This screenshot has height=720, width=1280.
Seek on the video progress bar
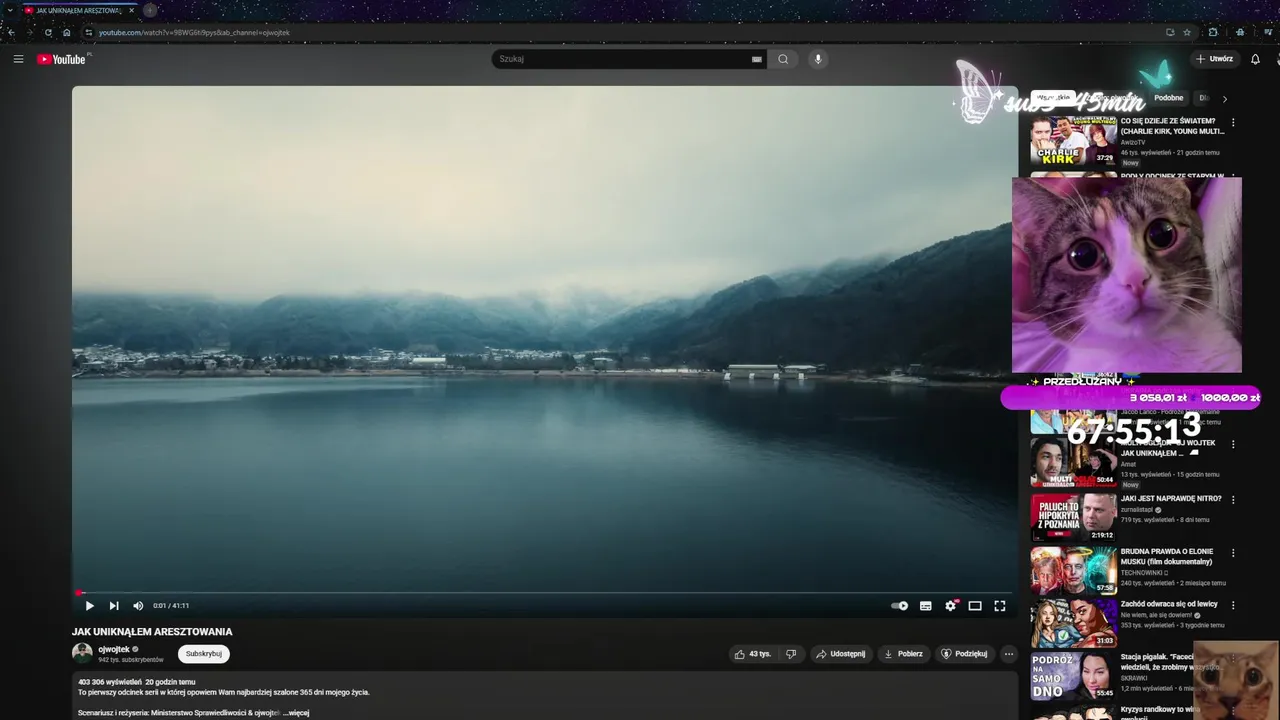click(x=545, y=592)
